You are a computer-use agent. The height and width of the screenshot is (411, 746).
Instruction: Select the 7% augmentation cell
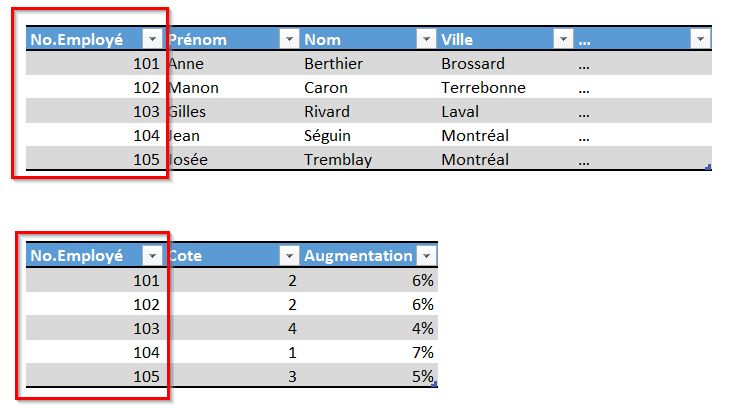pyautogui.click(x=421, y=352)
